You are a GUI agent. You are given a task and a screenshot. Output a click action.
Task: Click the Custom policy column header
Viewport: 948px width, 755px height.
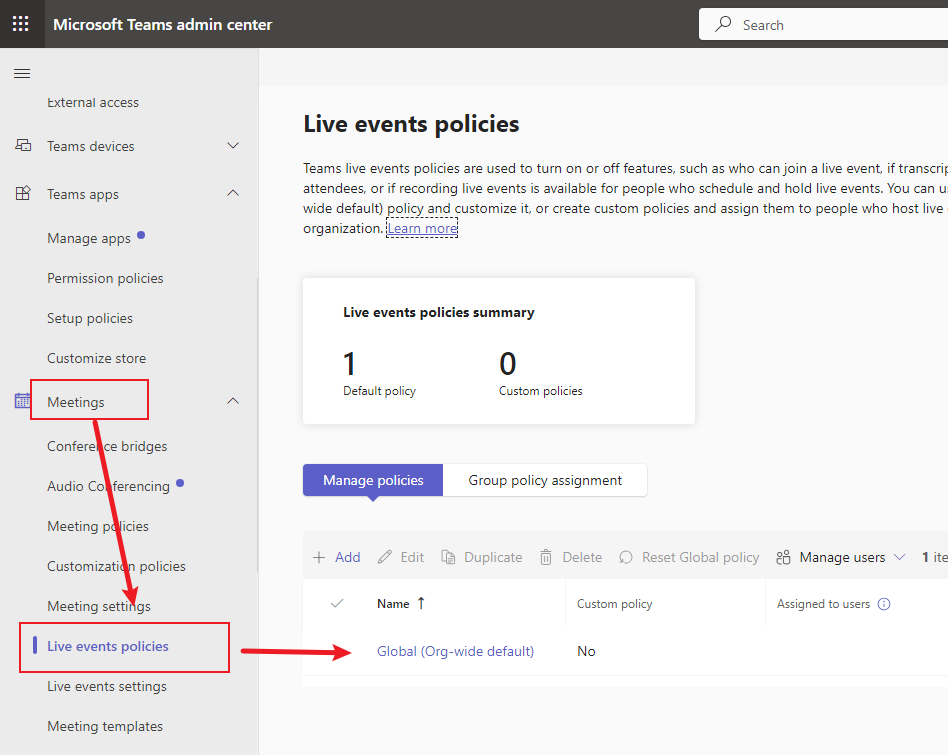click(x=614, y=604)
